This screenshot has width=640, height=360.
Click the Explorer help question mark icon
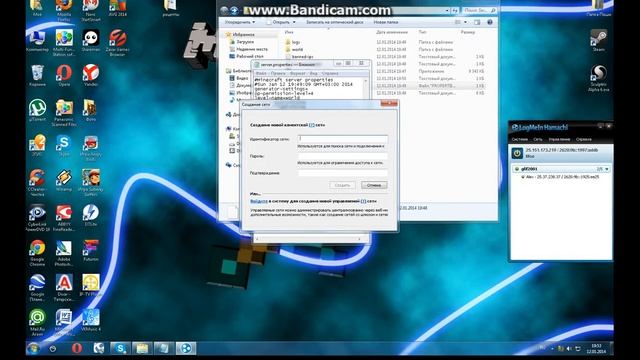(x=490, y=22)
